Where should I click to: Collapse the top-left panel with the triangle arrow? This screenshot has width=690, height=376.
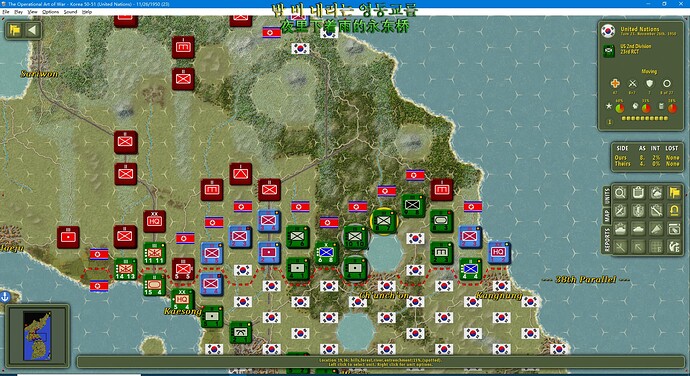point(32,30)
